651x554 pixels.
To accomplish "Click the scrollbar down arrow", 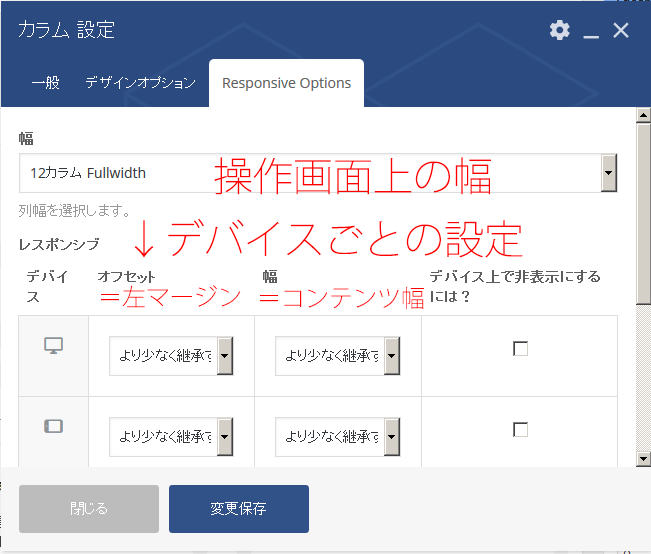I will (643, 458).
